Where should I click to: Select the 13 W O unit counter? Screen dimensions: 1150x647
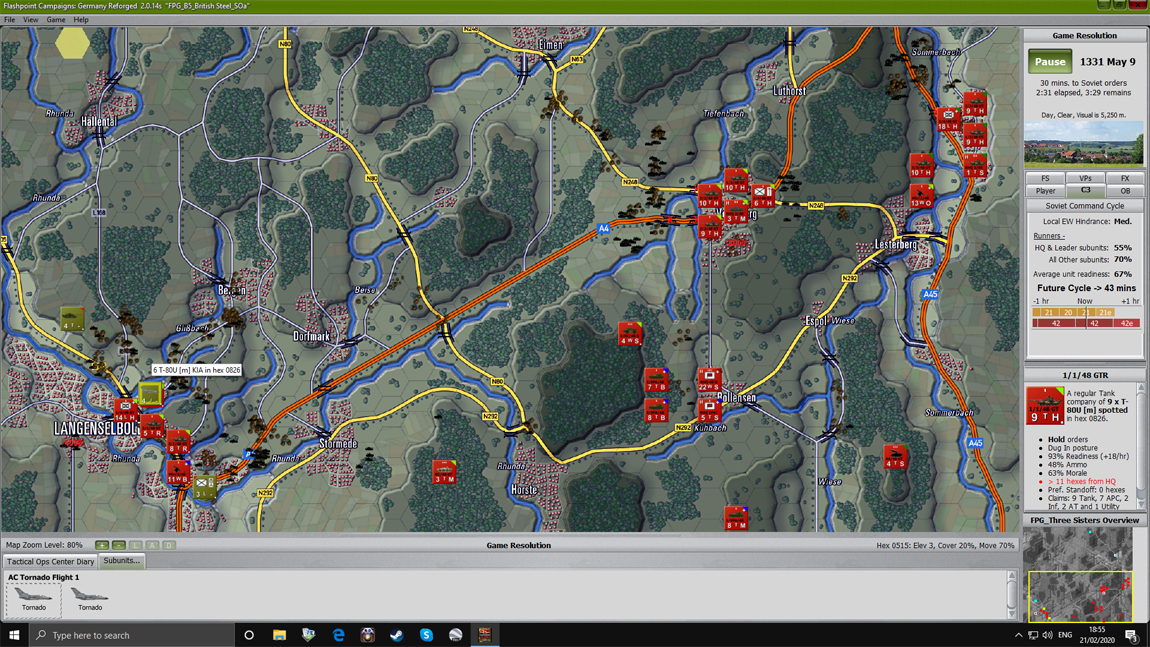coord(921,196)
